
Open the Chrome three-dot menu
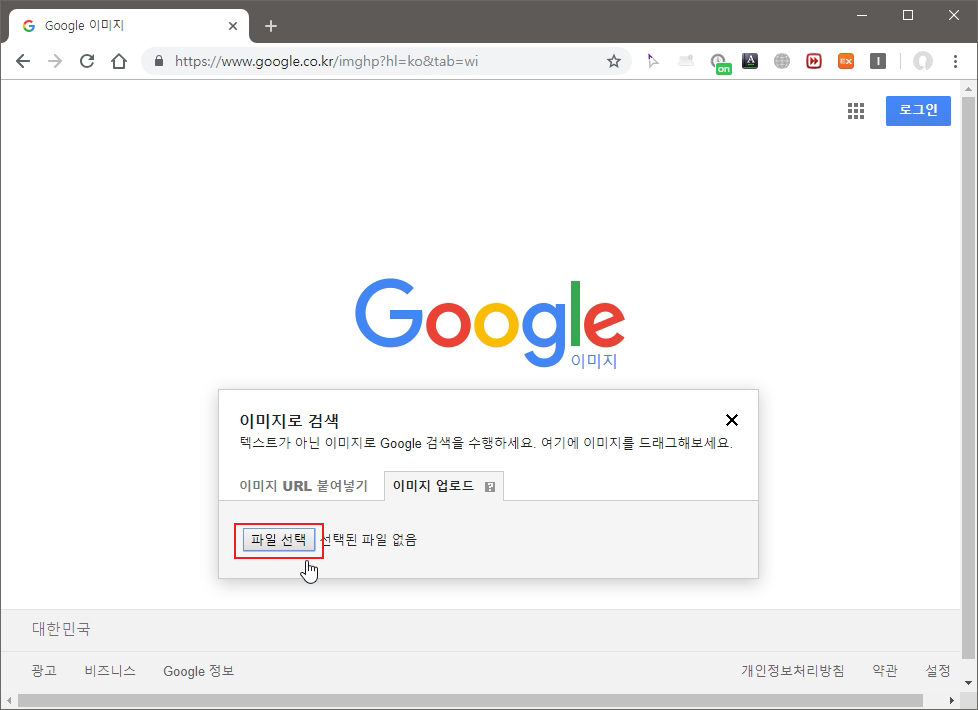955,61
